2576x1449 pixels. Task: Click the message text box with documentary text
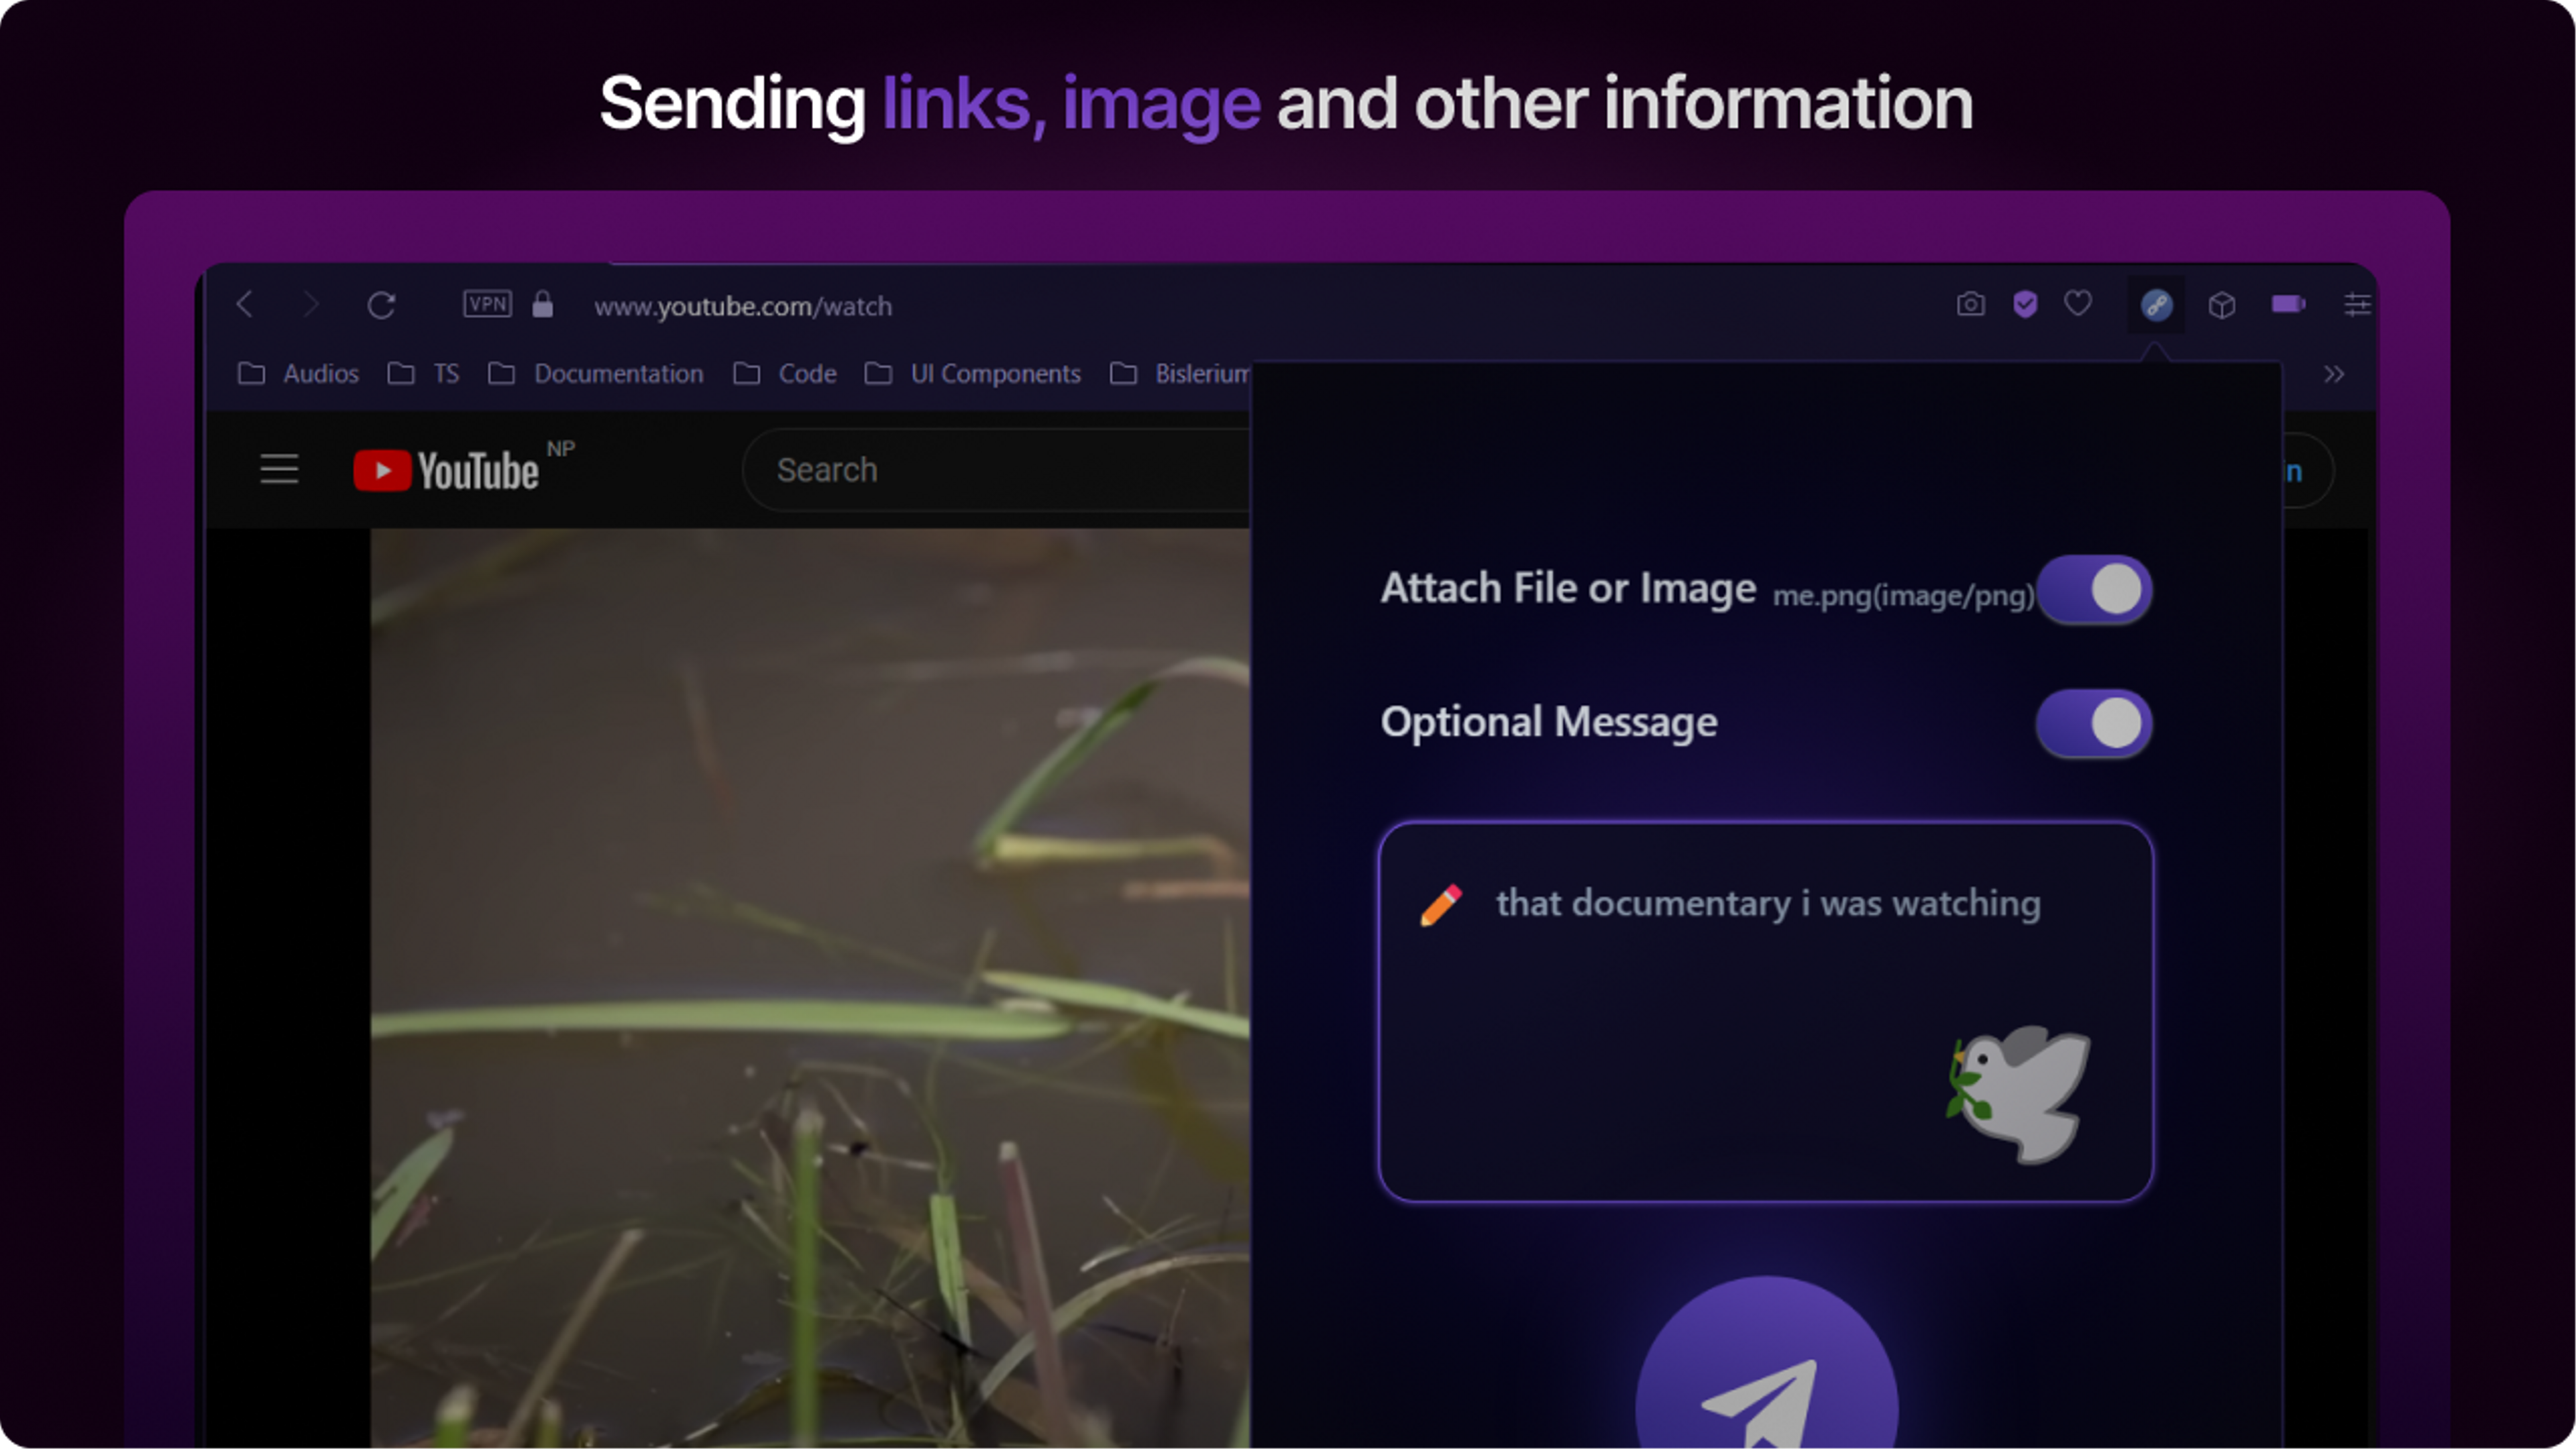pos(1765,1012)
